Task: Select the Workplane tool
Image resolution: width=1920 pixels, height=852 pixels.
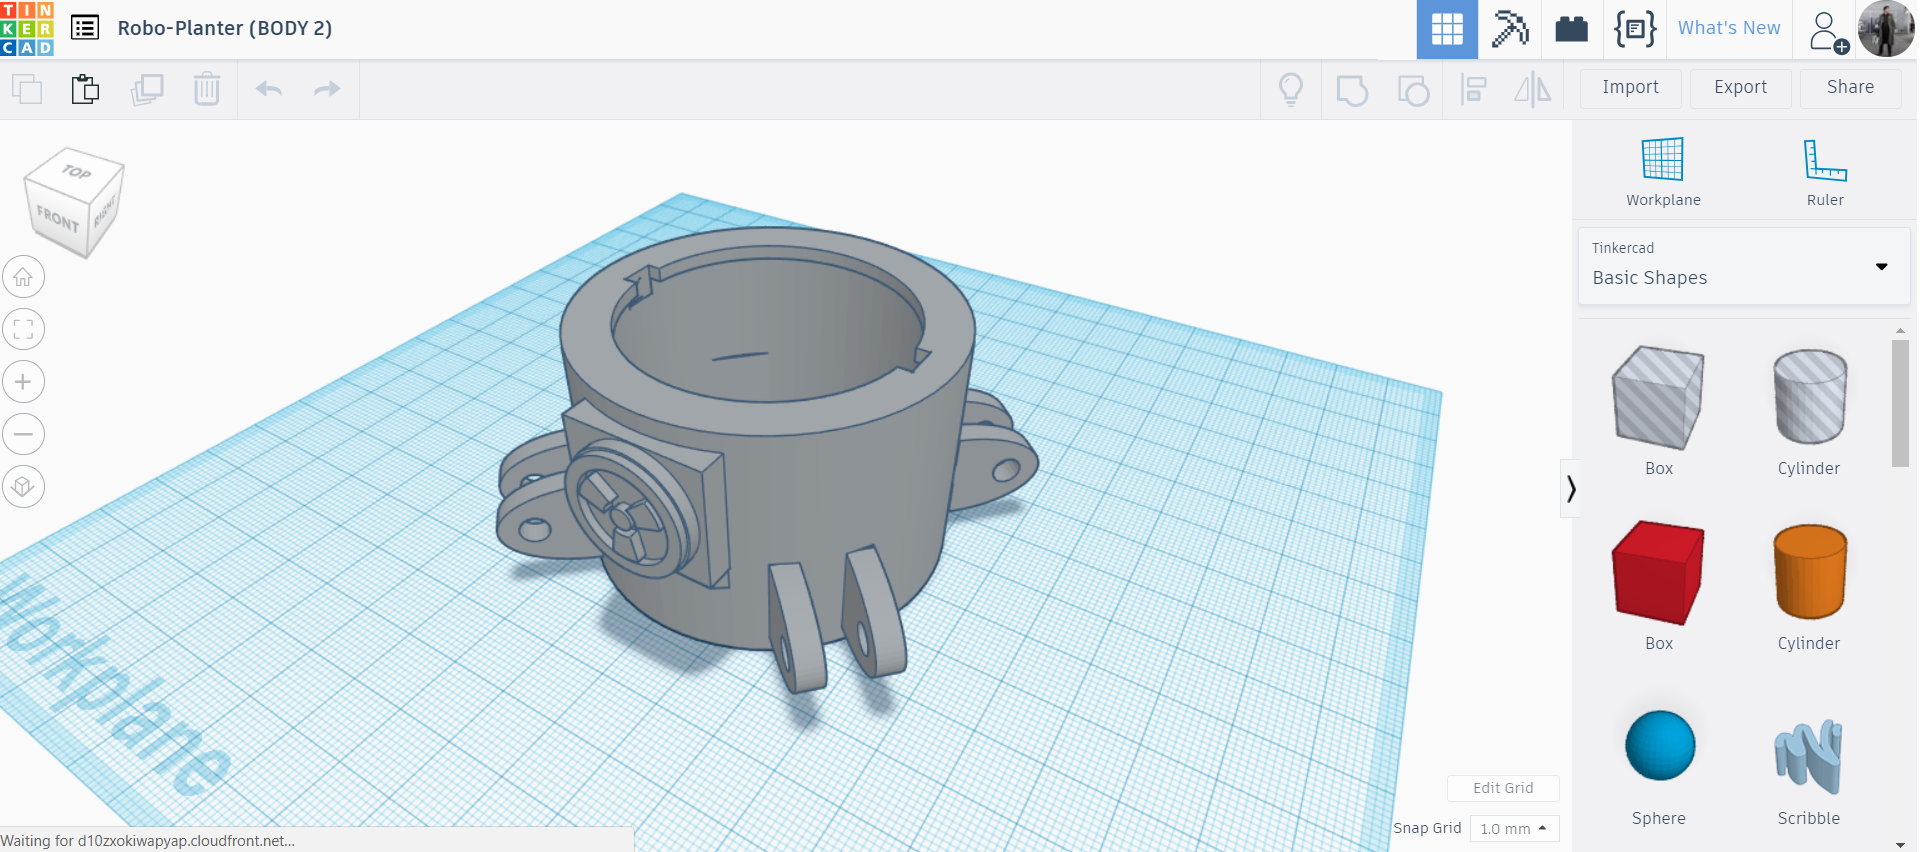Action: click(x=1663, y=171)
